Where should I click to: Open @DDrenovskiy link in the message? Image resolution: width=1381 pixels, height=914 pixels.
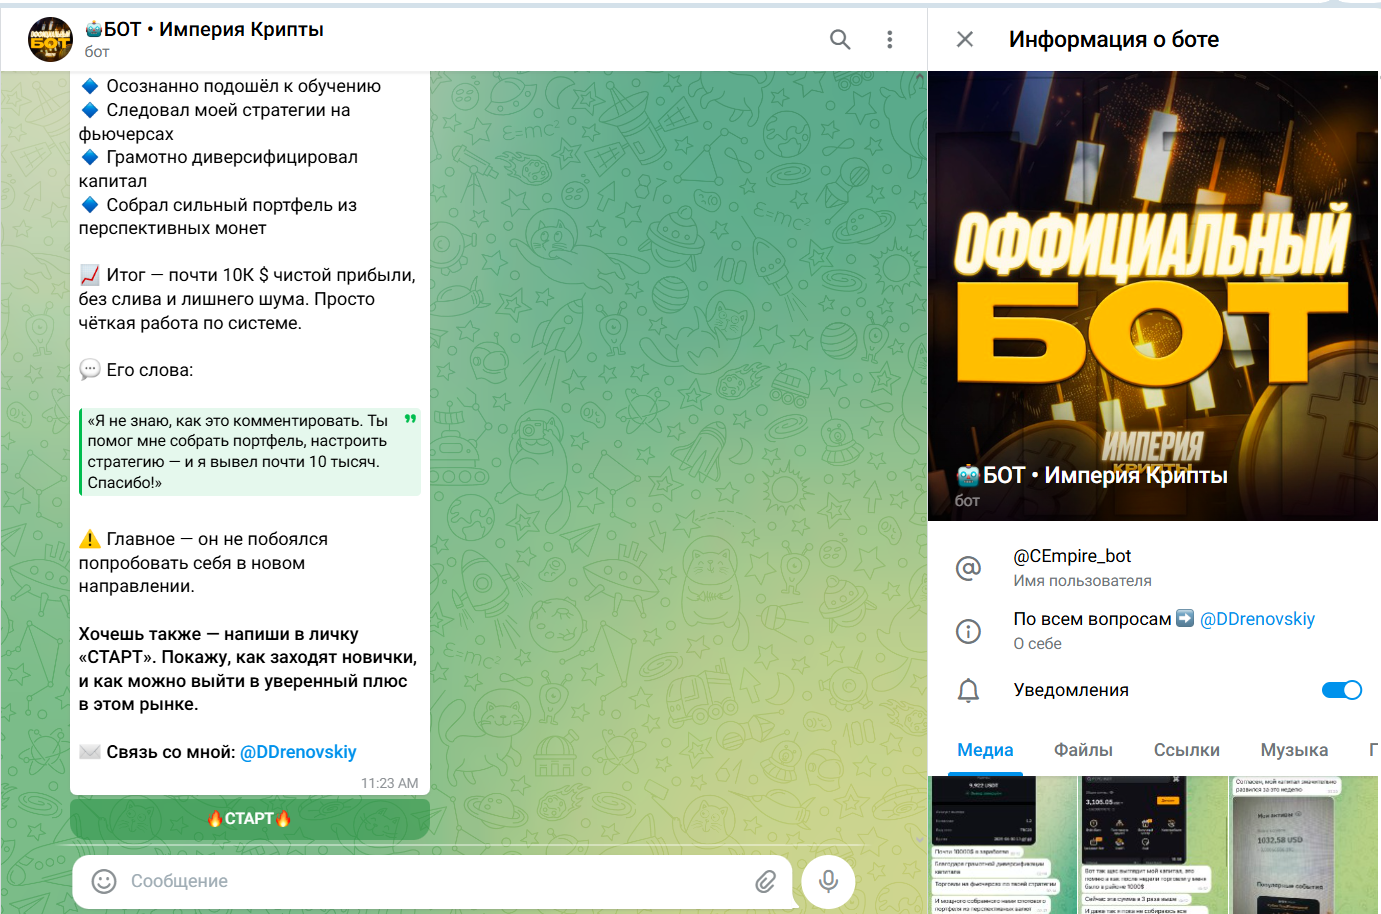tap(298, 752)
